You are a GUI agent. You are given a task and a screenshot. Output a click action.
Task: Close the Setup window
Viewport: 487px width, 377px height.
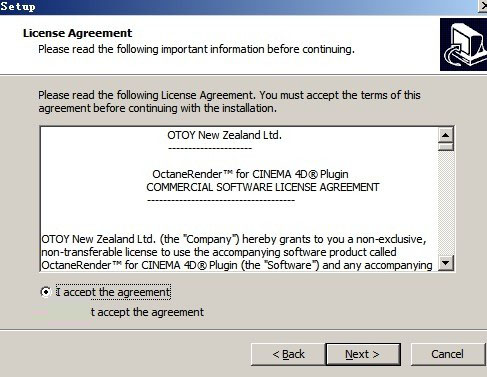pos(483,6)
